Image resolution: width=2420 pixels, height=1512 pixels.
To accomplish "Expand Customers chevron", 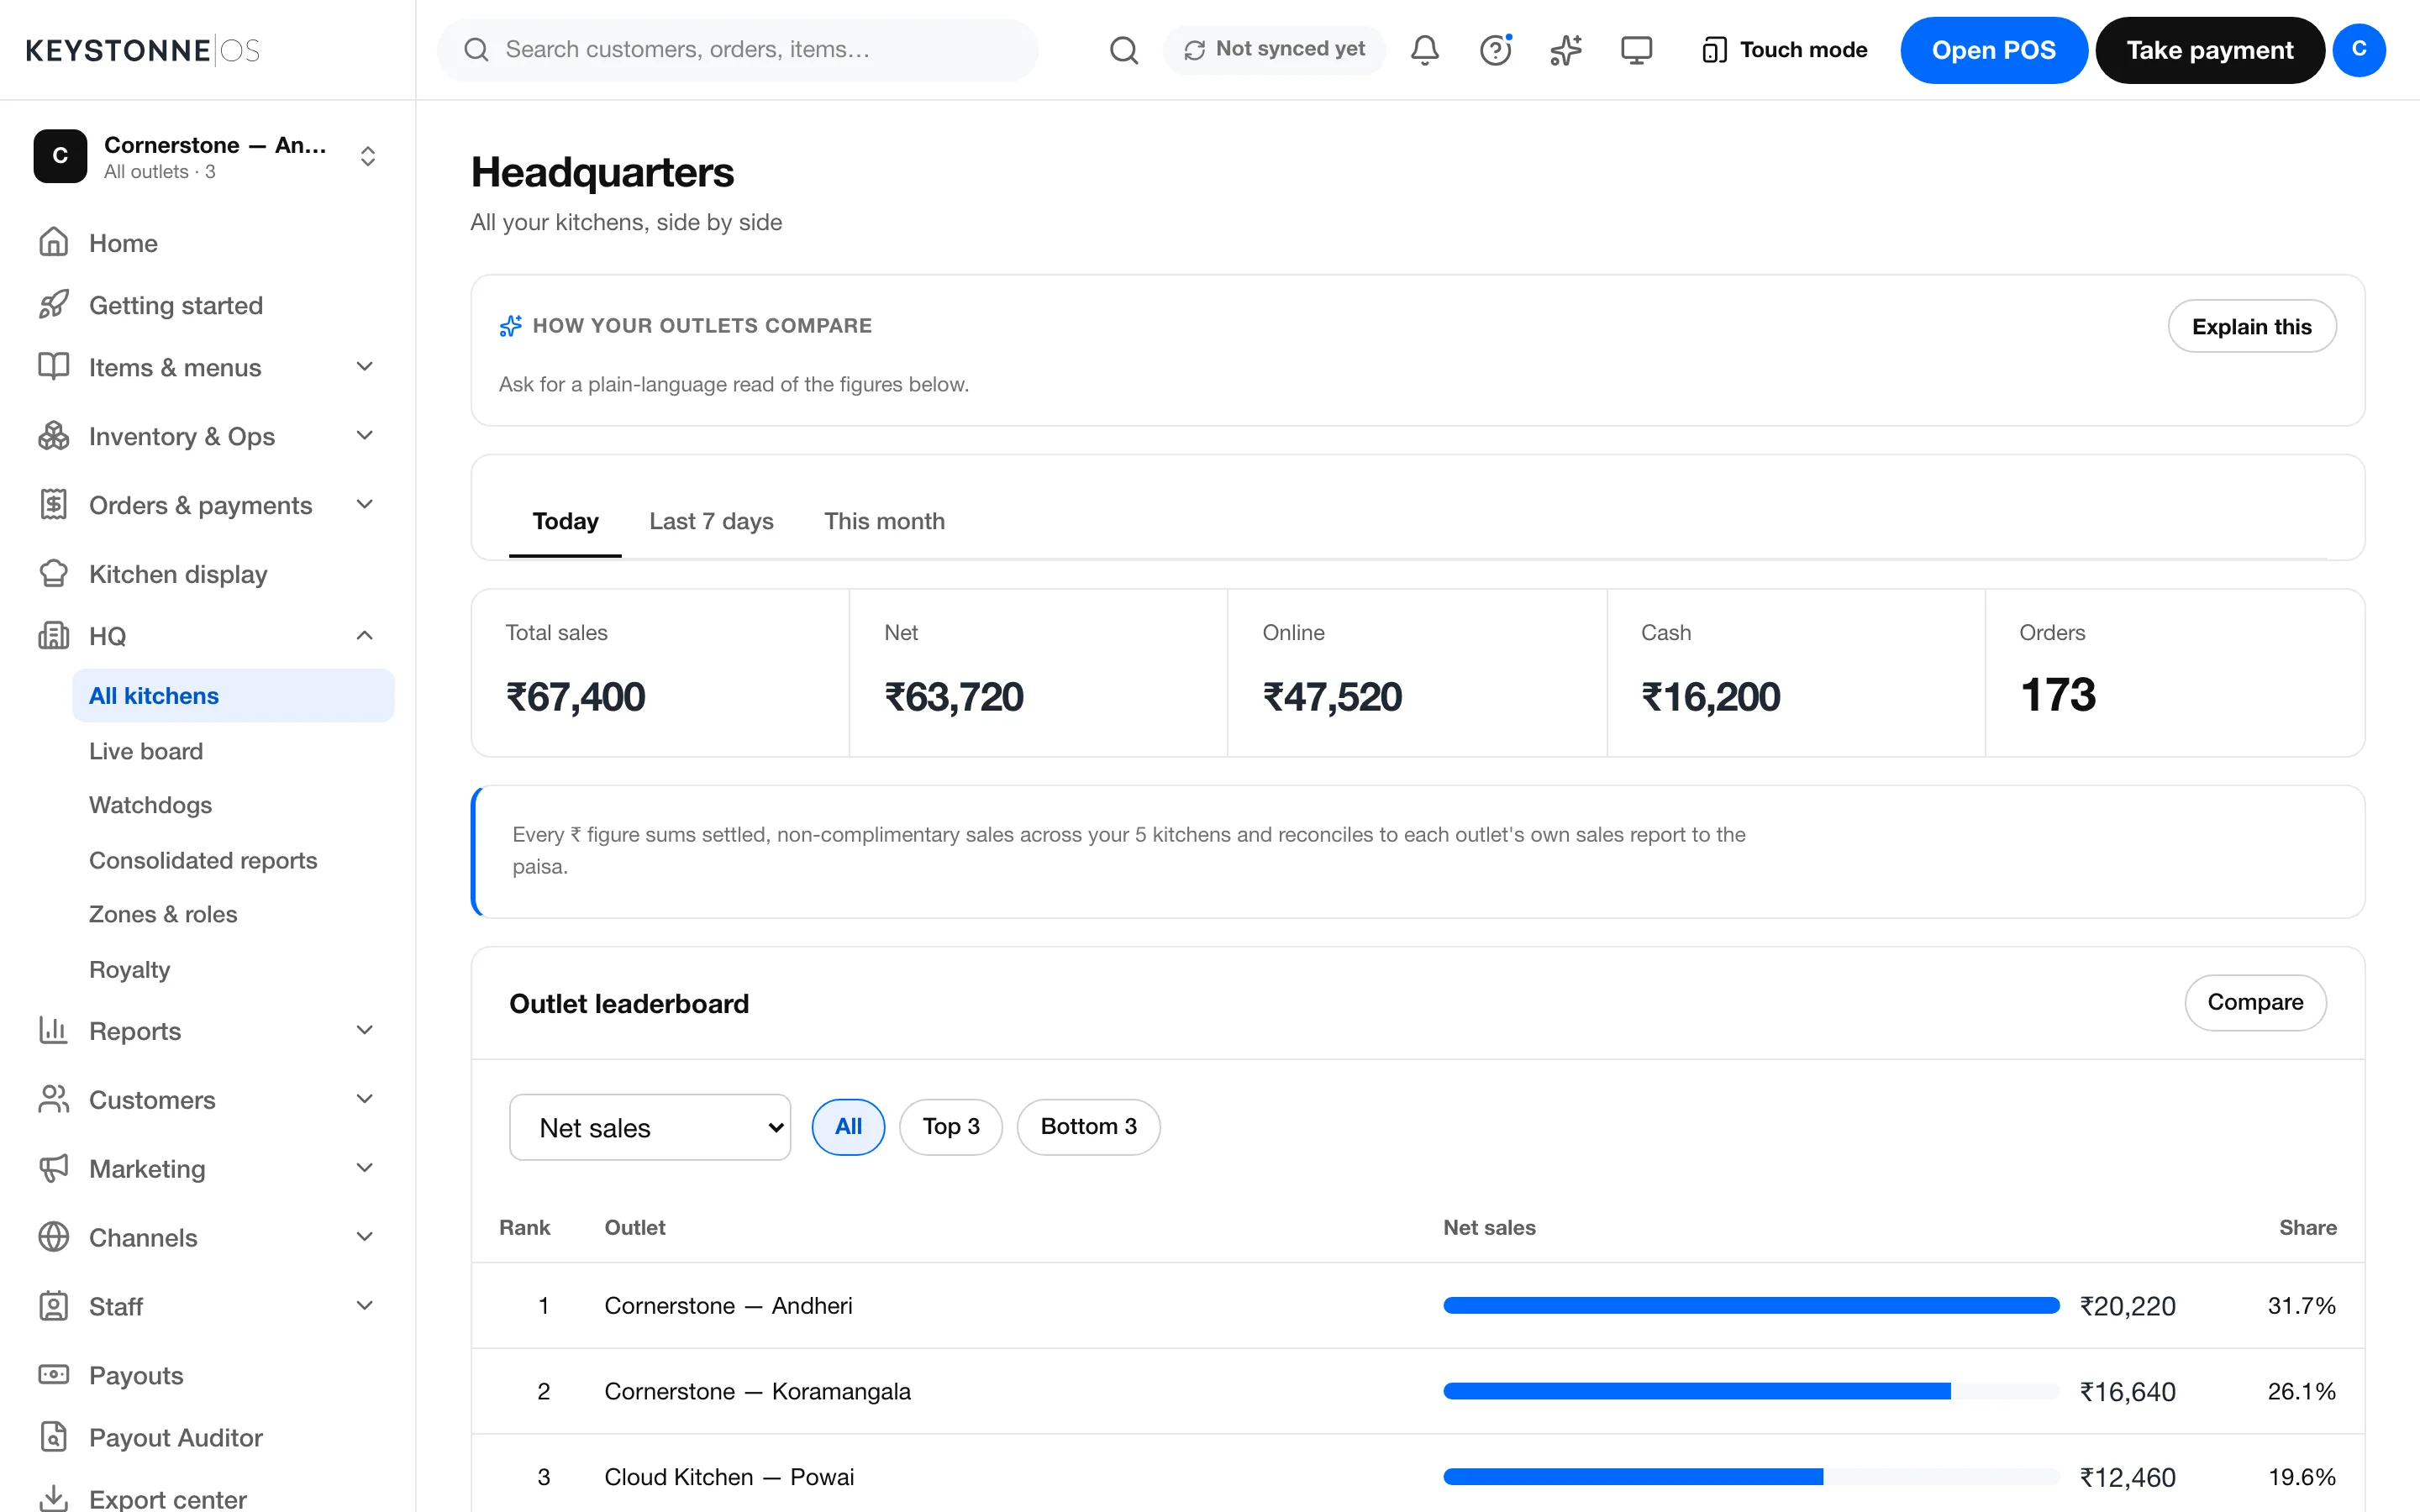I will tap(365, 1100).
